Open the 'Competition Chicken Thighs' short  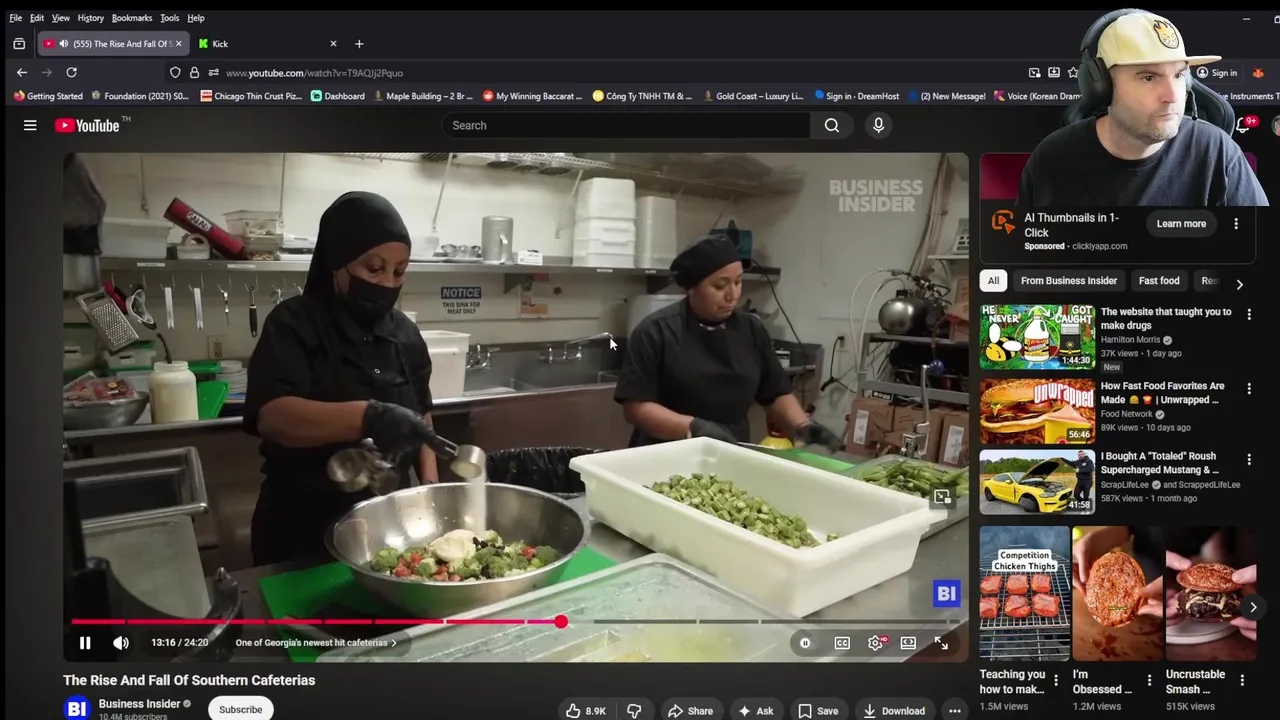click(1024, 593)
